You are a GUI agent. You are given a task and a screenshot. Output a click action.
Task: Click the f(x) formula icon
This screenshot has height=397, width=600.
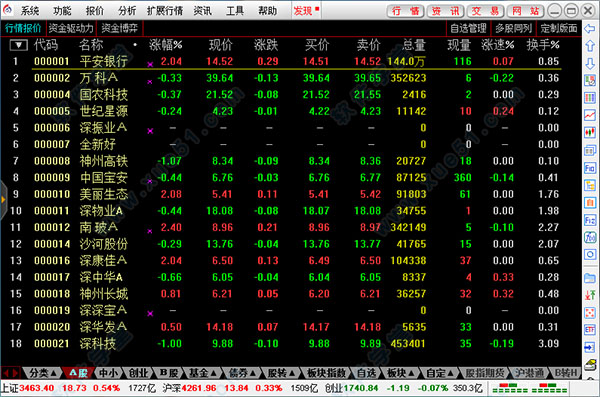(590, 237)
